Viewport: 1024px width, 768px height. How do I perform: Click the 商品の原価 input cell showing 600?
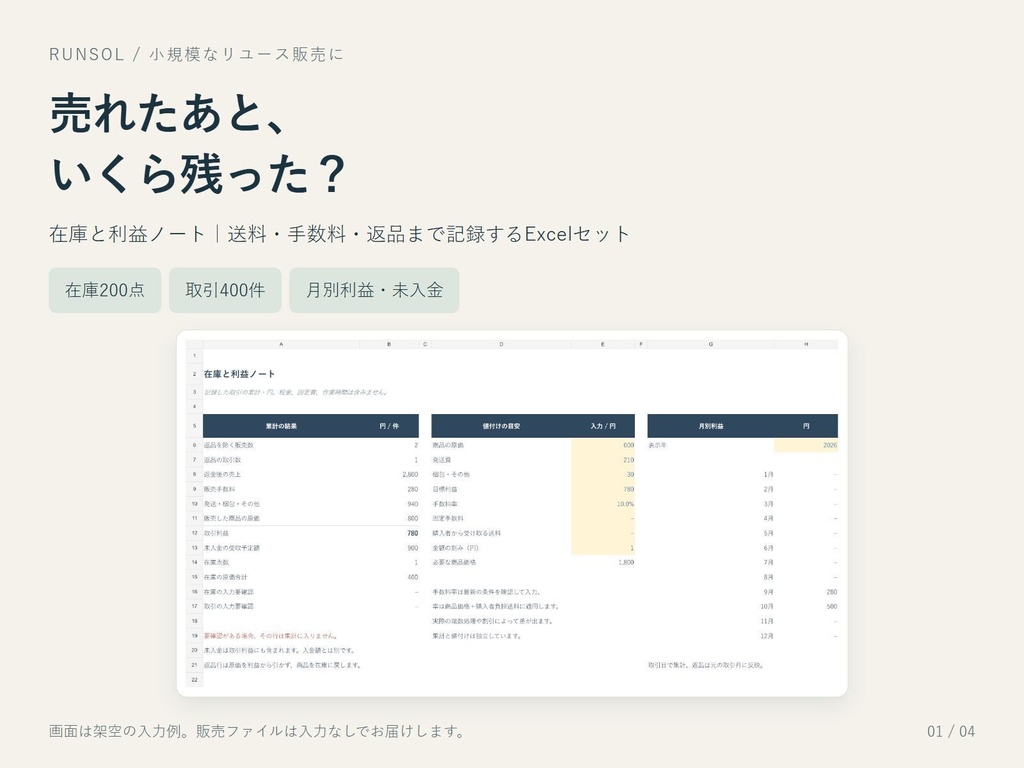pyautogui.click(x=603, y=445)
